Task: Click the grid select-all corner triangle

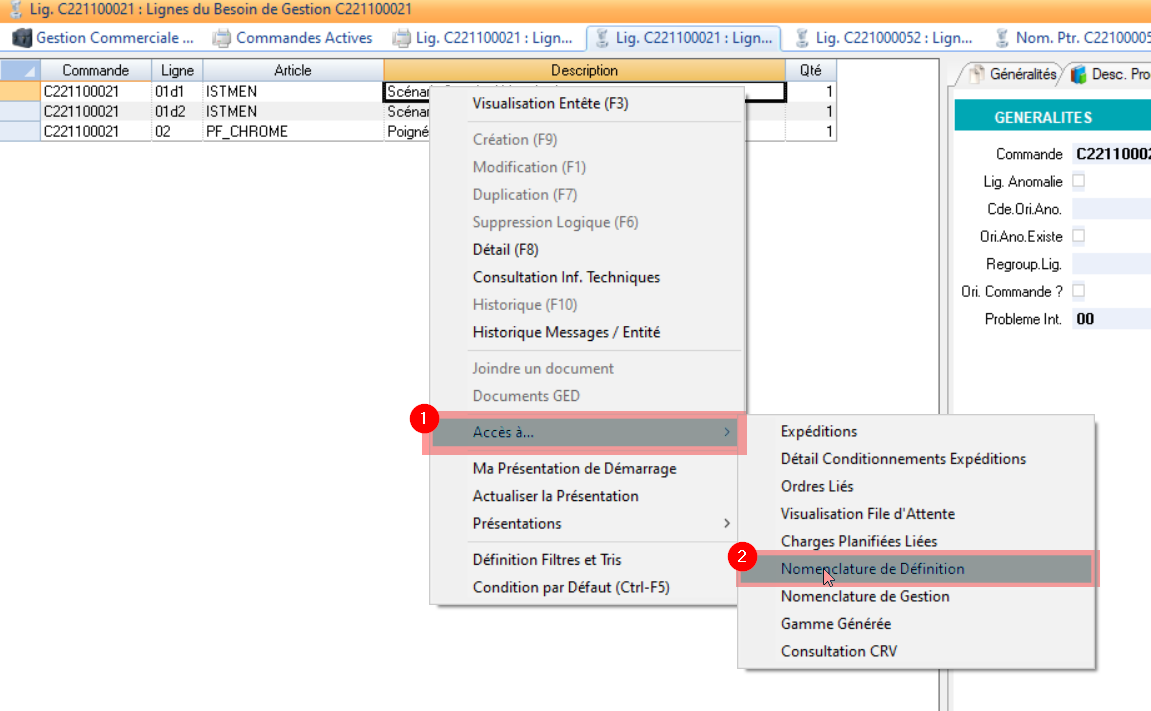Action: click(x=28, y=71)
